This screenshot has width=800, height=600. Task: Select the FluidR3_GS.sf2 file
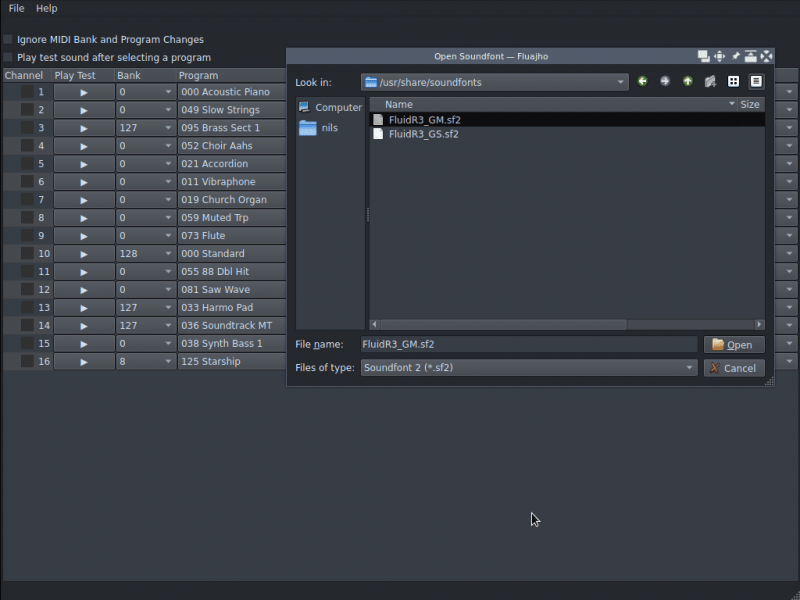coord(423,134)
